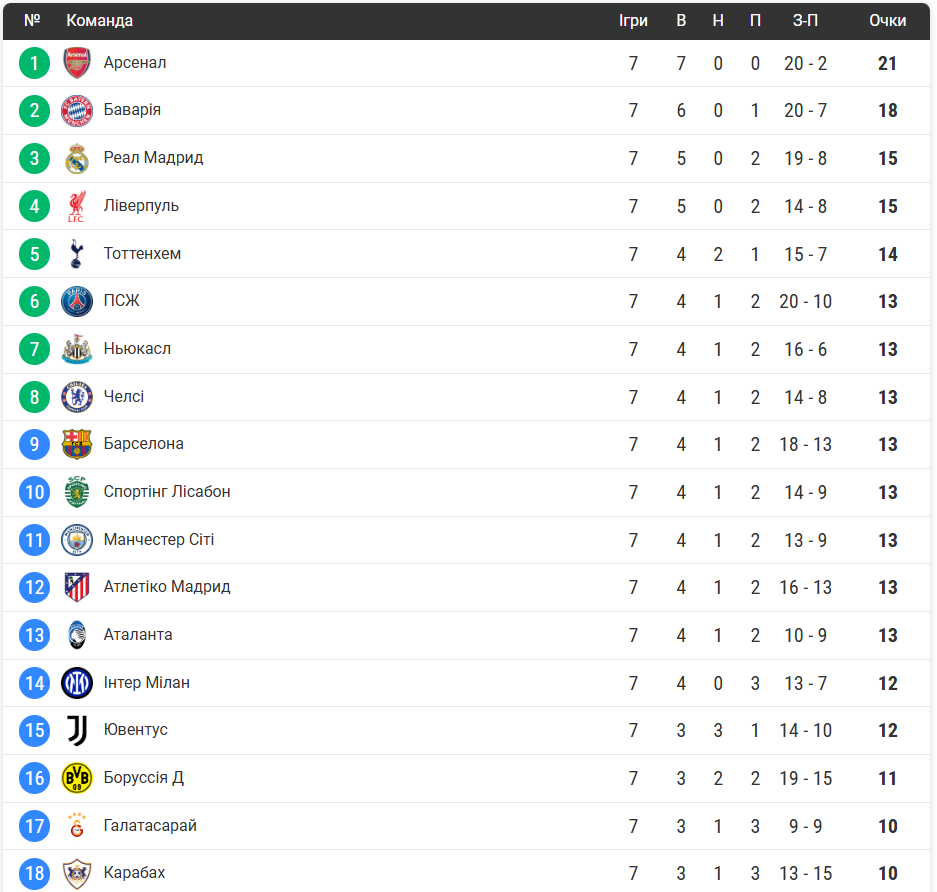Click the Juventus logo
Screen dimensions: 937x892
coord(77,730)
